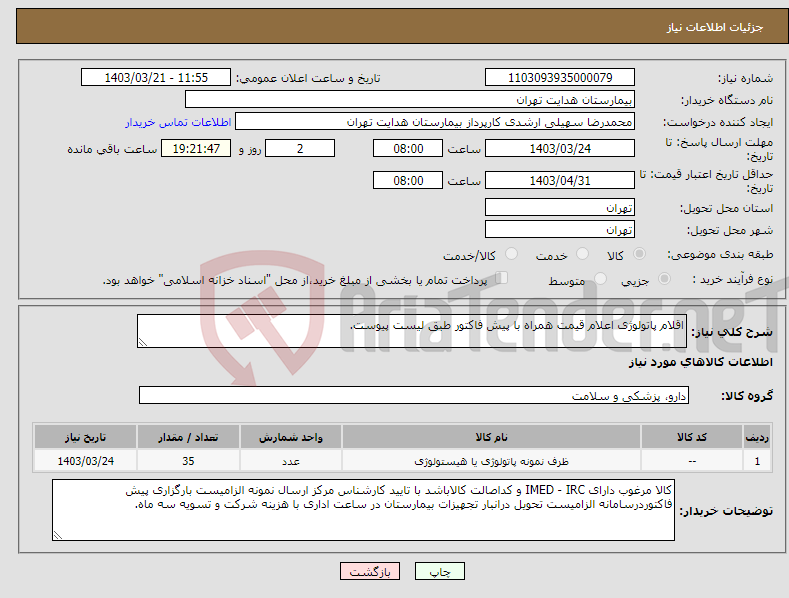Screen dimensions: 789x598
Task: Click the request creator field محمدرضا سهیلی ارشدی
Action: pos(435,121)
